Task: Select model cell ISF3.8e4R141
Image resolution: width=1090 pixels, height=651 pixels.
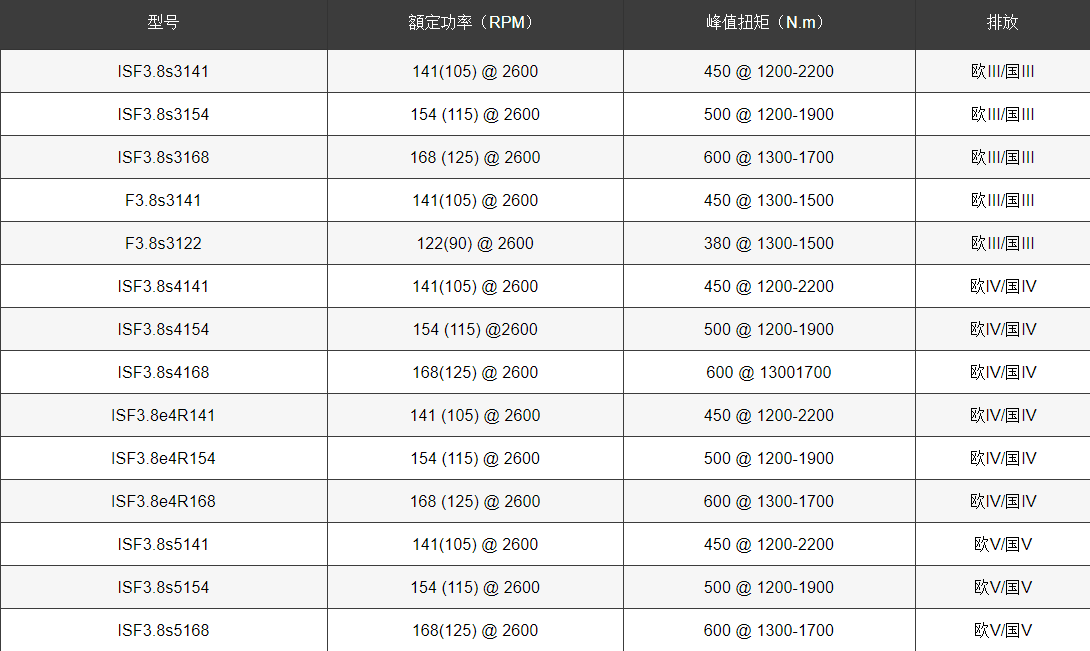Action: click(163, 416)
